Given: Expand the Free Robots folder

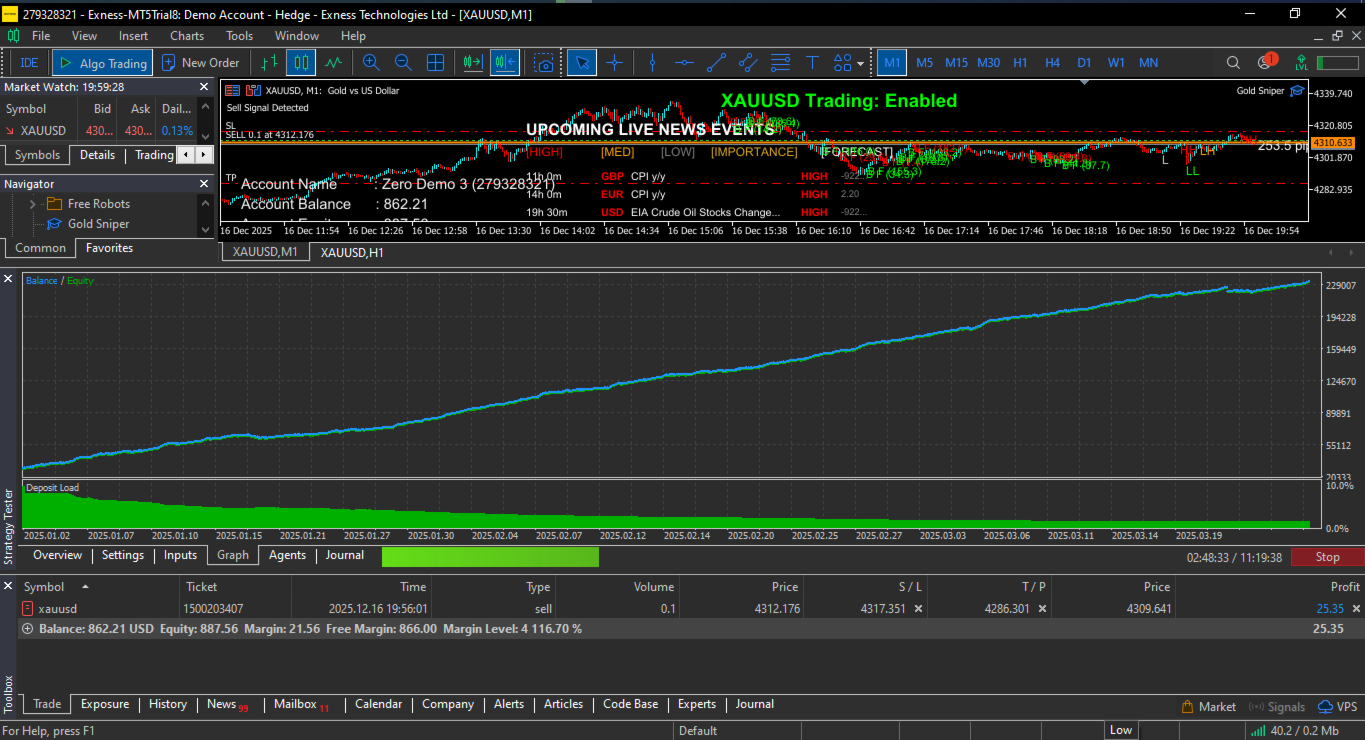Looking at the screenshot, I should pyautogui.click(x=33, y=204).
